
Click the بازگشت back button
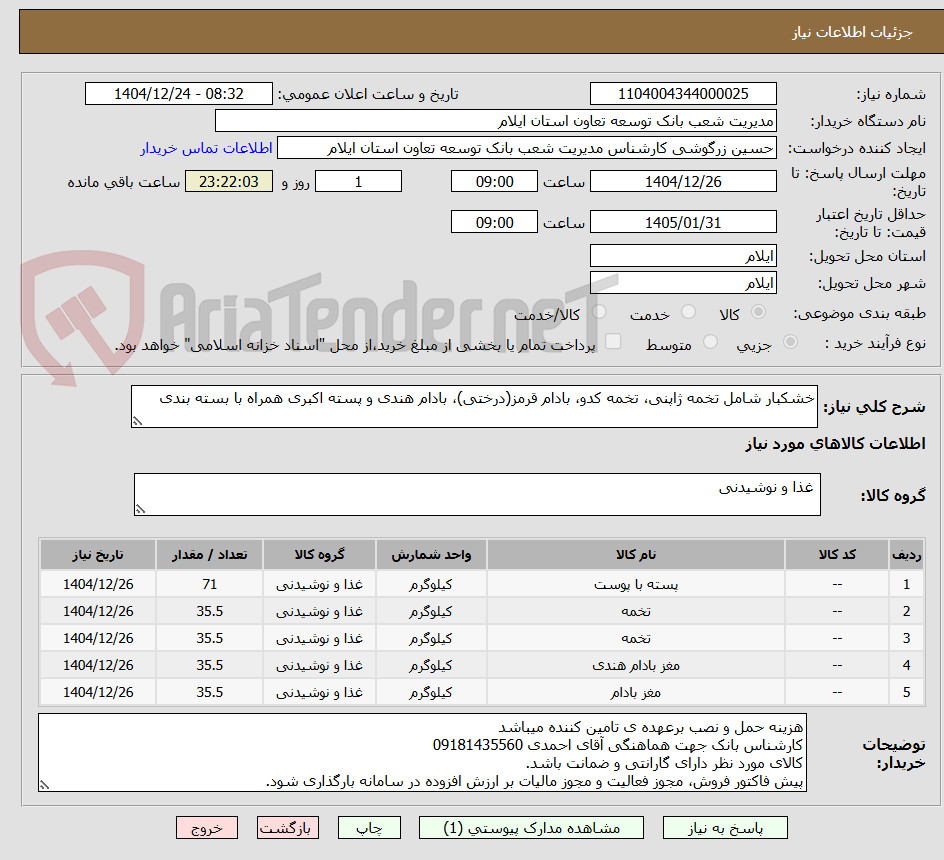pyautogui.click(x=287, y=828)
